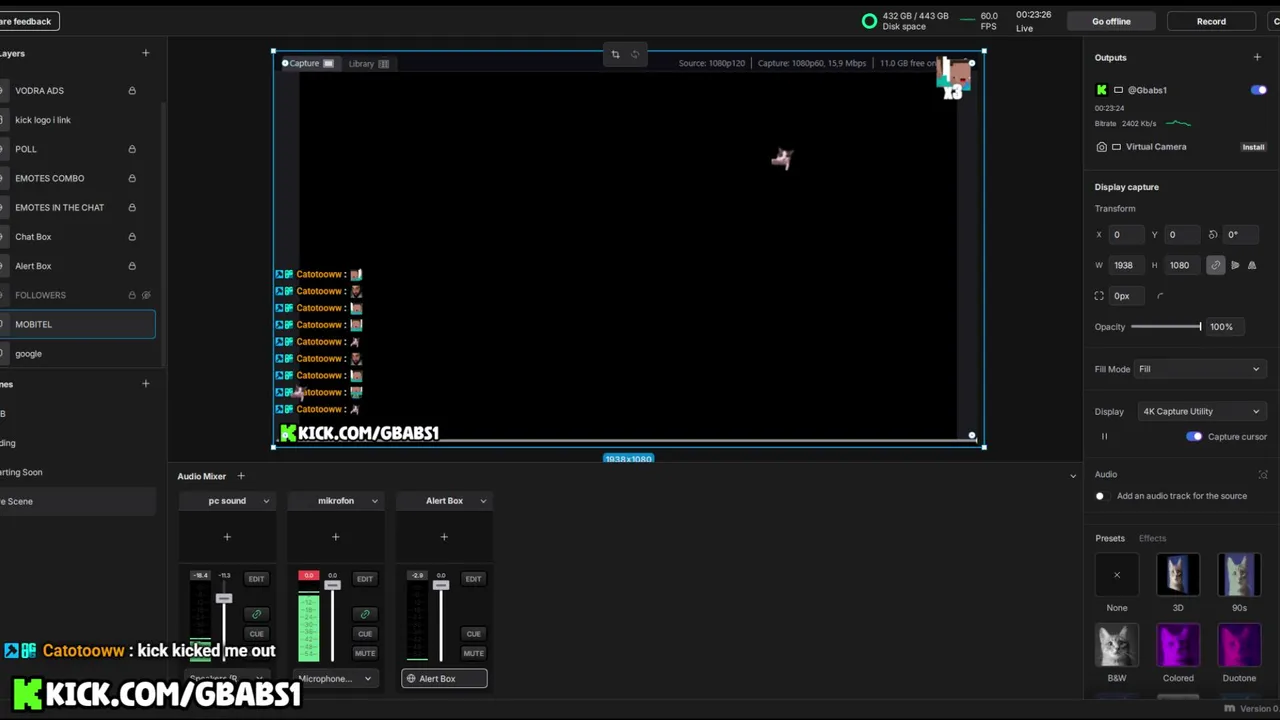Toggle the aspect ratio link icon
This screenshot has width=1280, height=720.
(x=1215, y=266)
